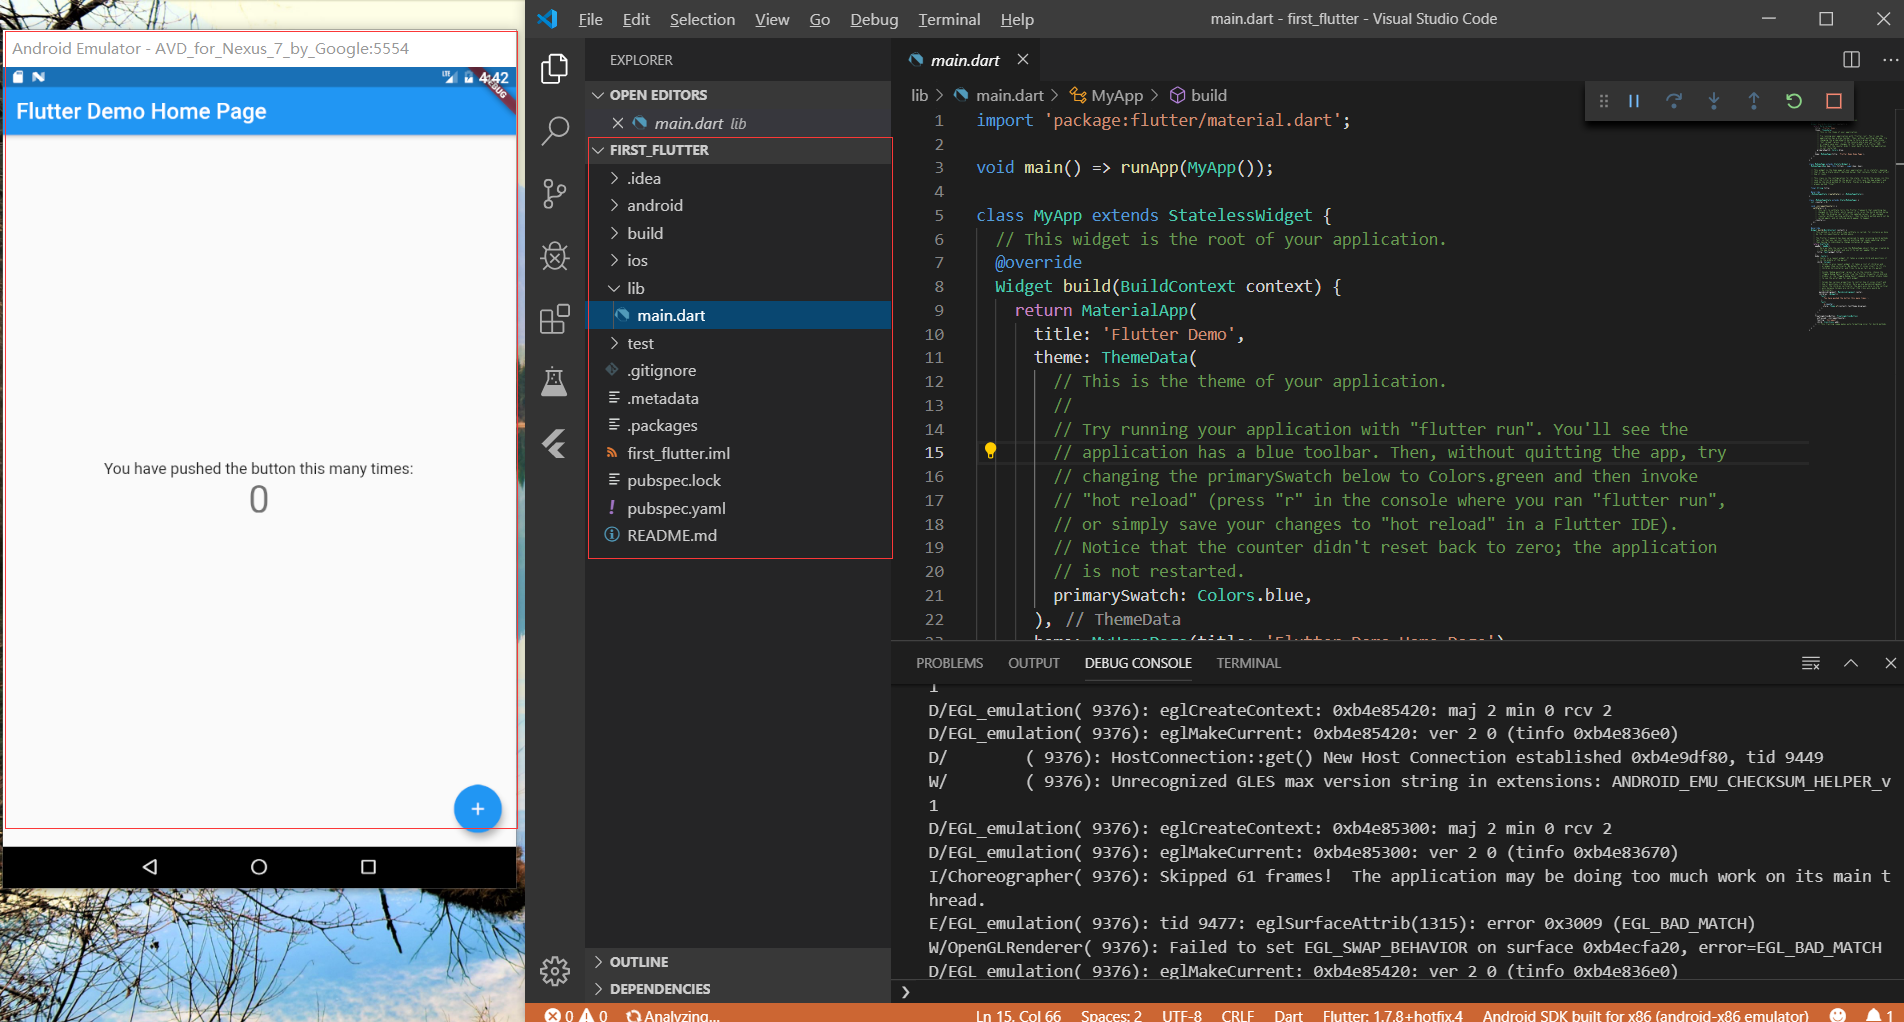Viewport: 1904px width, 1022px height.
Task: Open the Source Control view
Action: point(555,193)
